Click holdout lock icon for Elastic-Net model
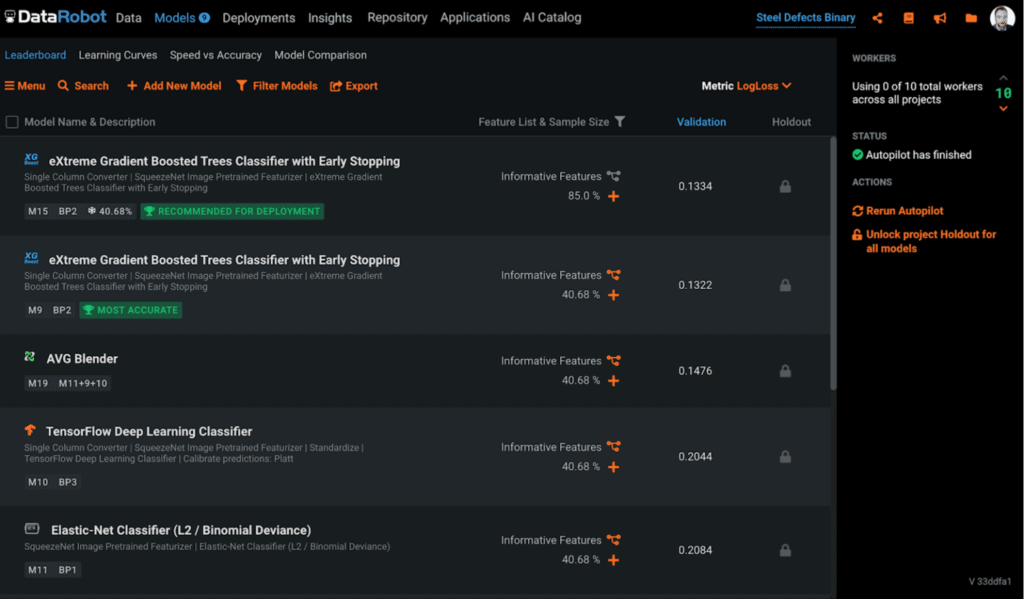Image resolution: width=1024 pixels, height=599 pixels. 785,550
